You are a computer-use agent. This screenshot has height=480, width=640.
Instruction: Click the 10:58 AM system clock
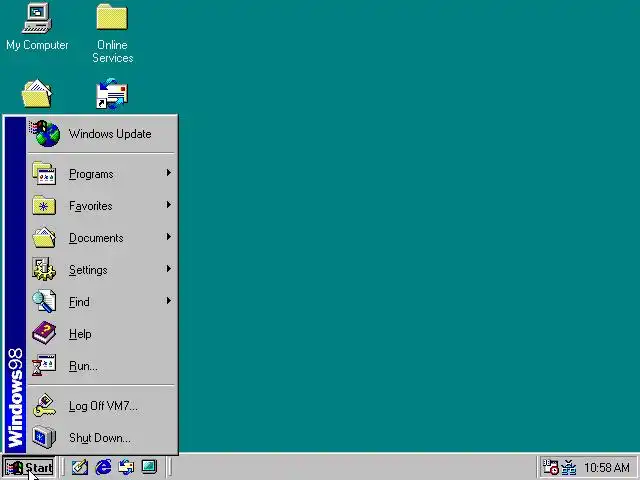[x=607, y=467]
